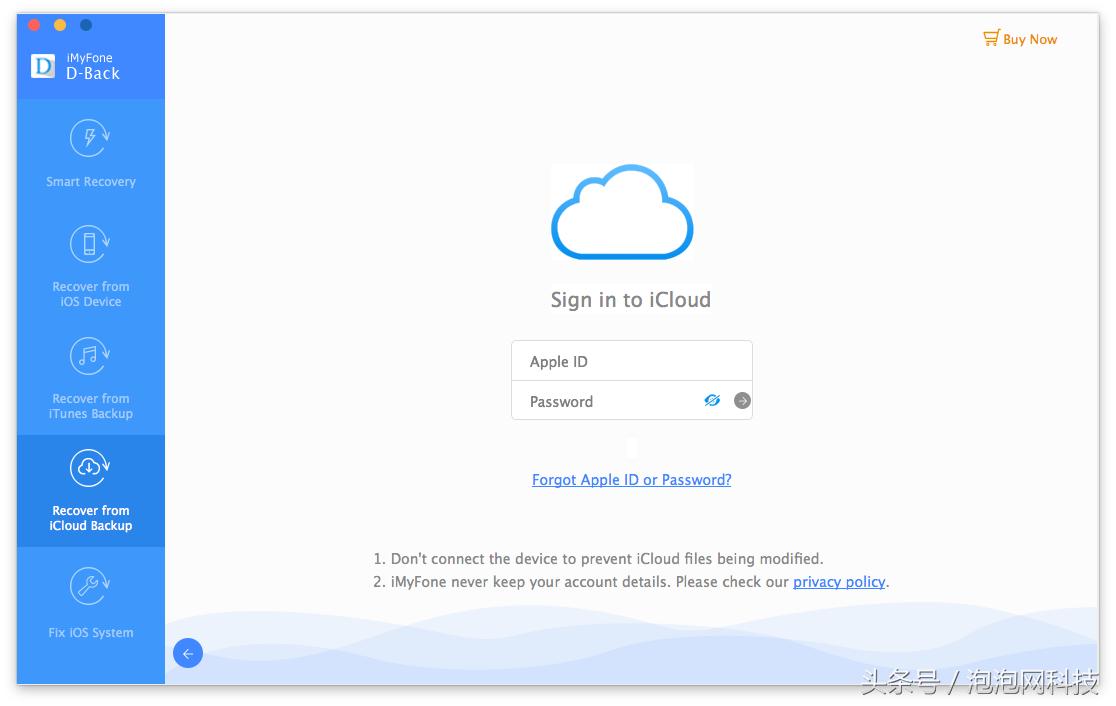This screenshot has height=706, width=1116.
Task: Open the privacy policy link
Action: tap(839, 582)
